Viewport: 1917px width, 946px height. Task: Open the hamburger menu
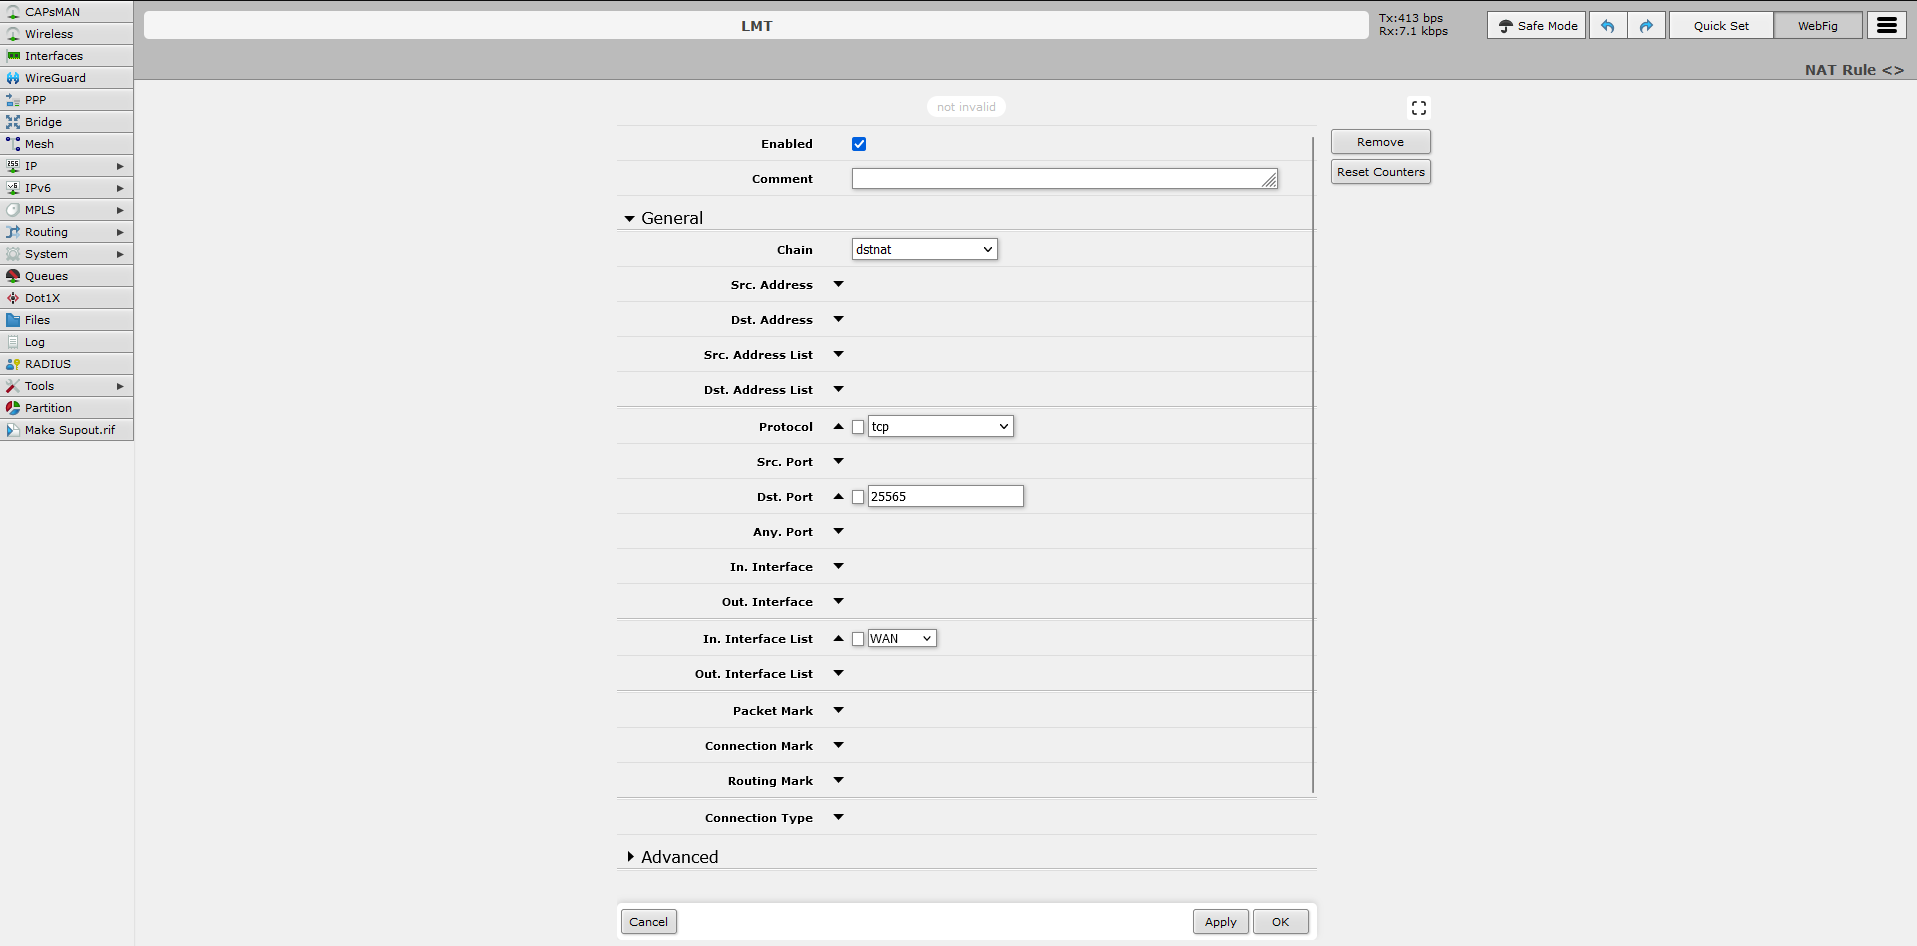click(1886, 25)
